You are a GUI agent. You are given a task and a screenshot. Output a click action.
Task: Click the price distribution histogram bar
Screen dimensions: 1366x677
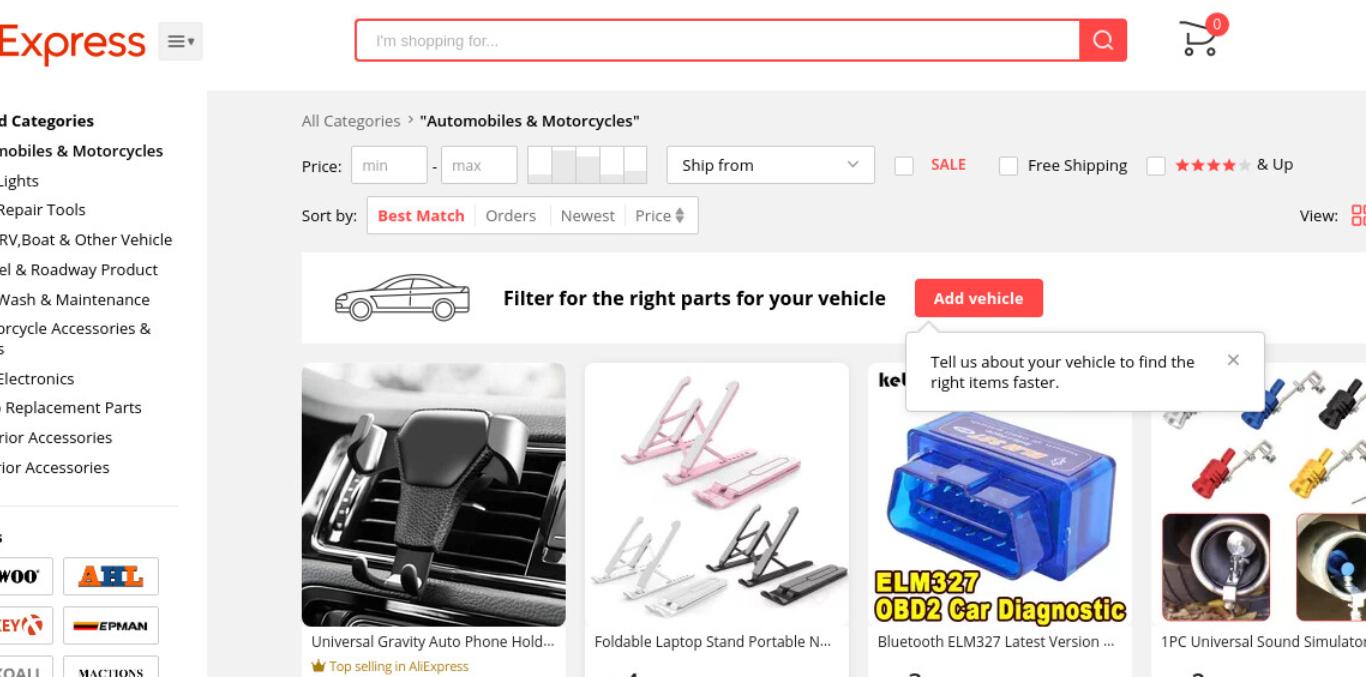(587, 165)
